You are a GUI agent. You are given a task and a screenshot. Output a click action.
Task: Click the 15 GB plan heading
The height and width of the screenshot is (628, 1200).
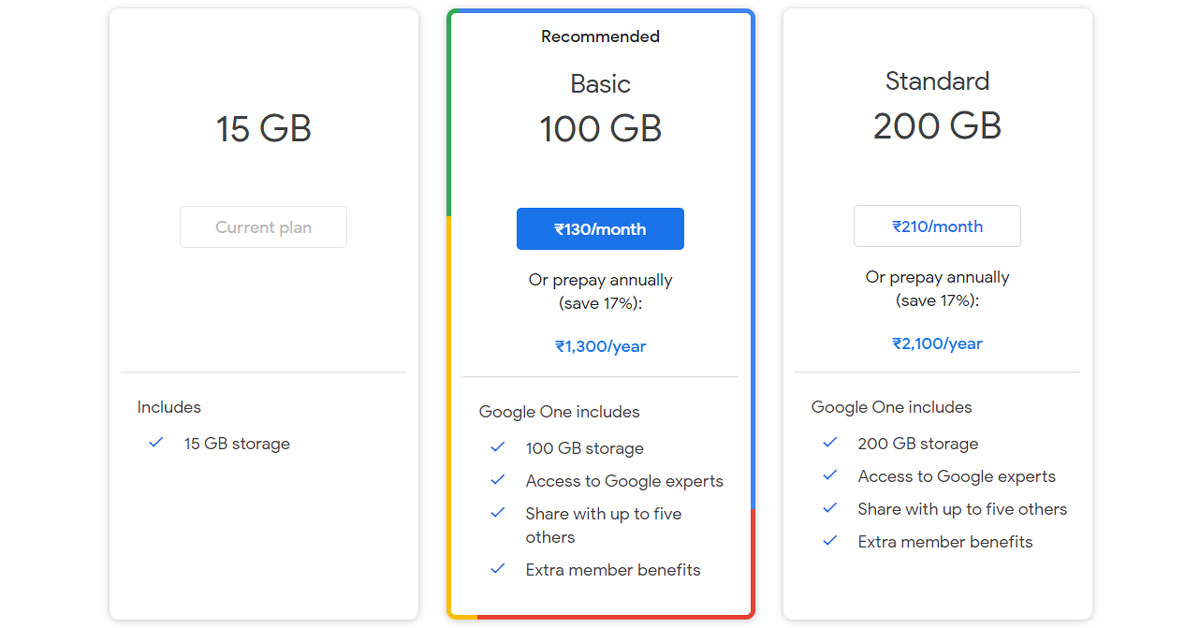(x=263, y=128)
